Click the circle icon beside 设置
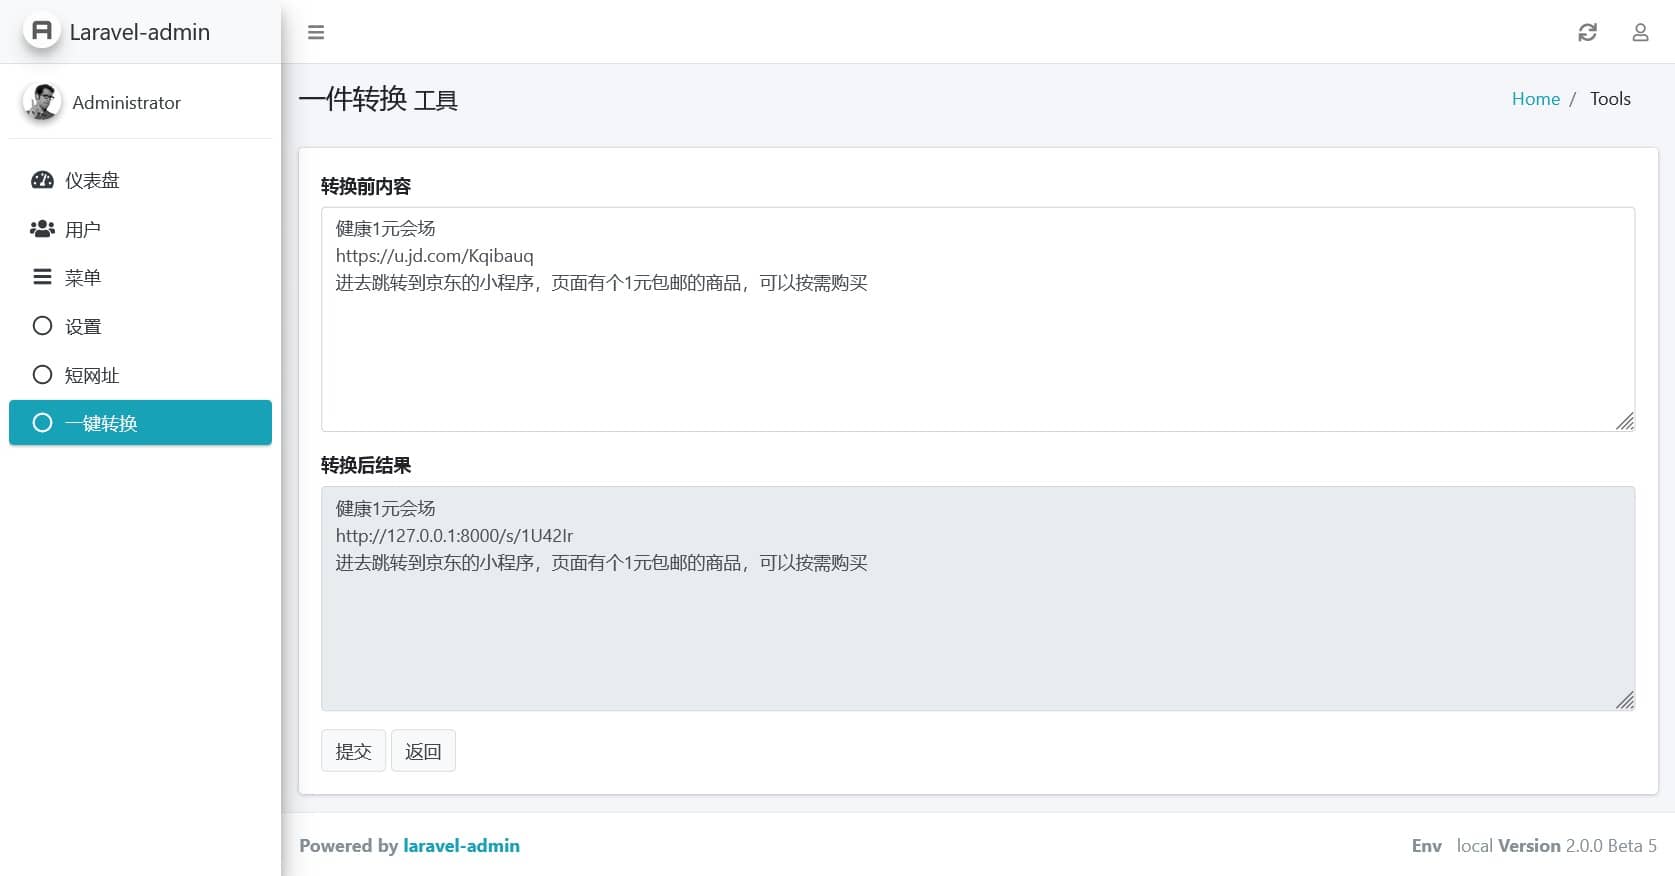Screen dimensions: 1675x876 pos(42,326)
